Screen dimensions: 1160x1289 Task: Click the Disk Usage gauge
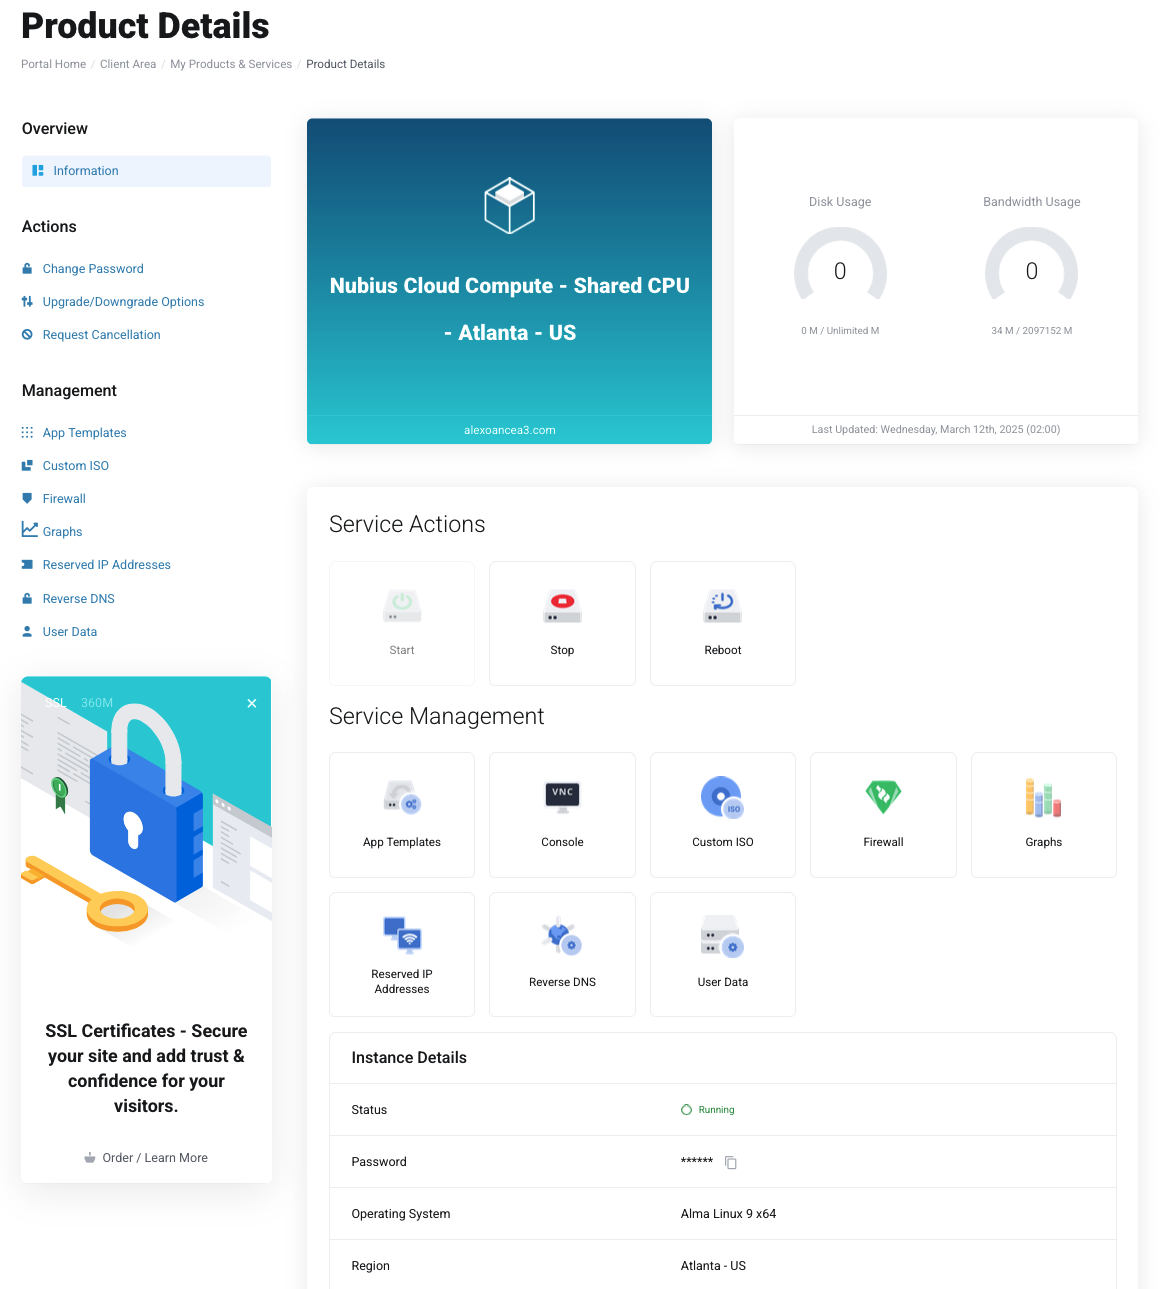(x=840, y=266)
